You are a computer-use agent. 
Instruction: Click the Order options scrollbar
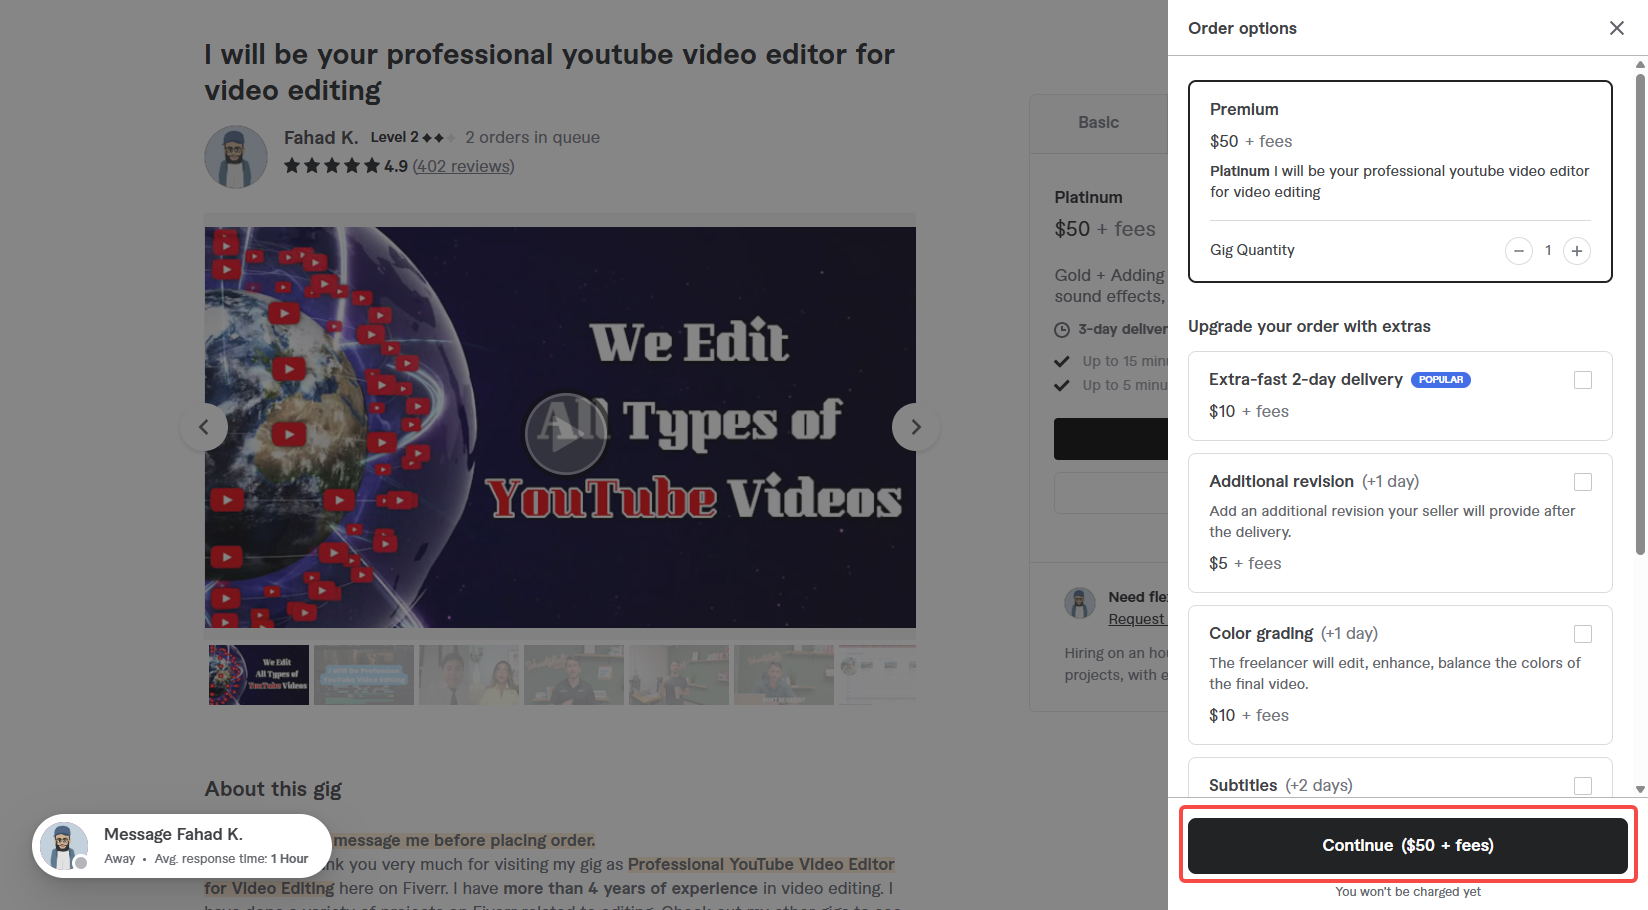1639,300
